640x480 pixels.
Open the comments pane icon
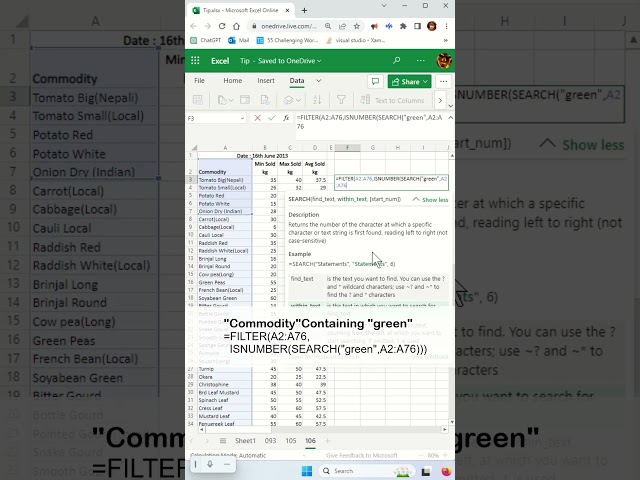(x=375, y=81)
